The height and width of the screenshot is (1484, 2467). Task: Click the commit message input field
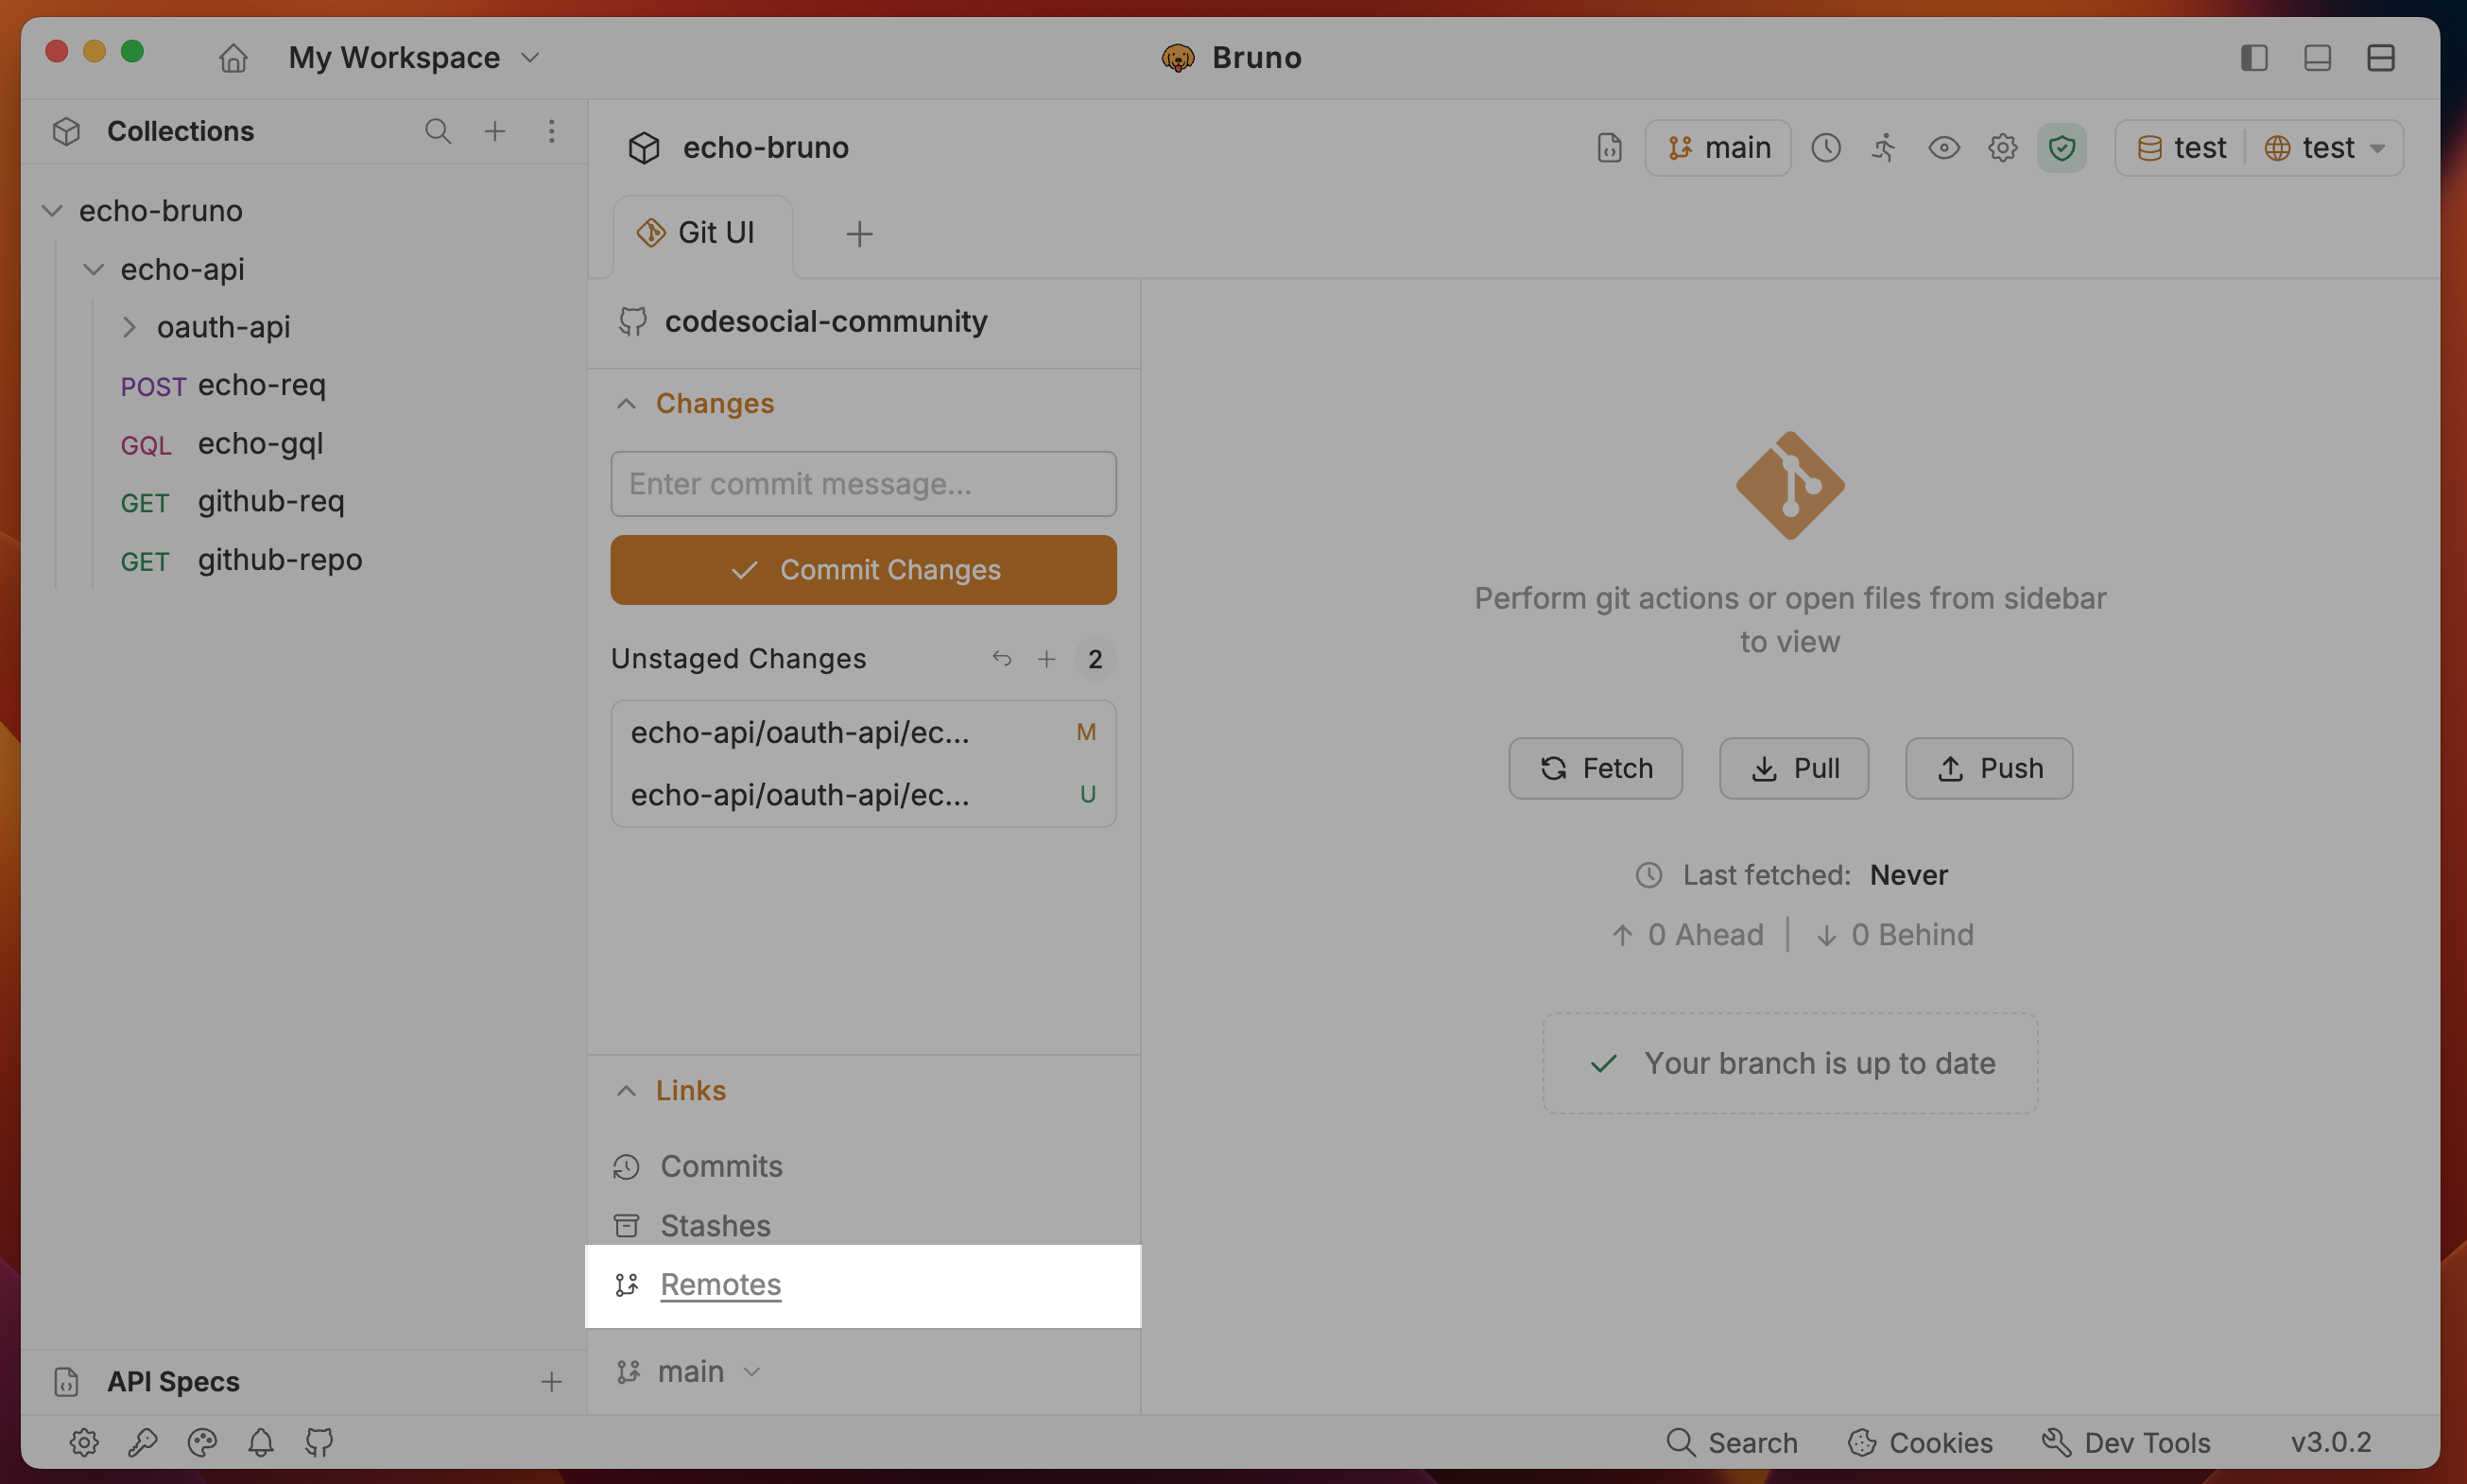click(x=863, y=484)
